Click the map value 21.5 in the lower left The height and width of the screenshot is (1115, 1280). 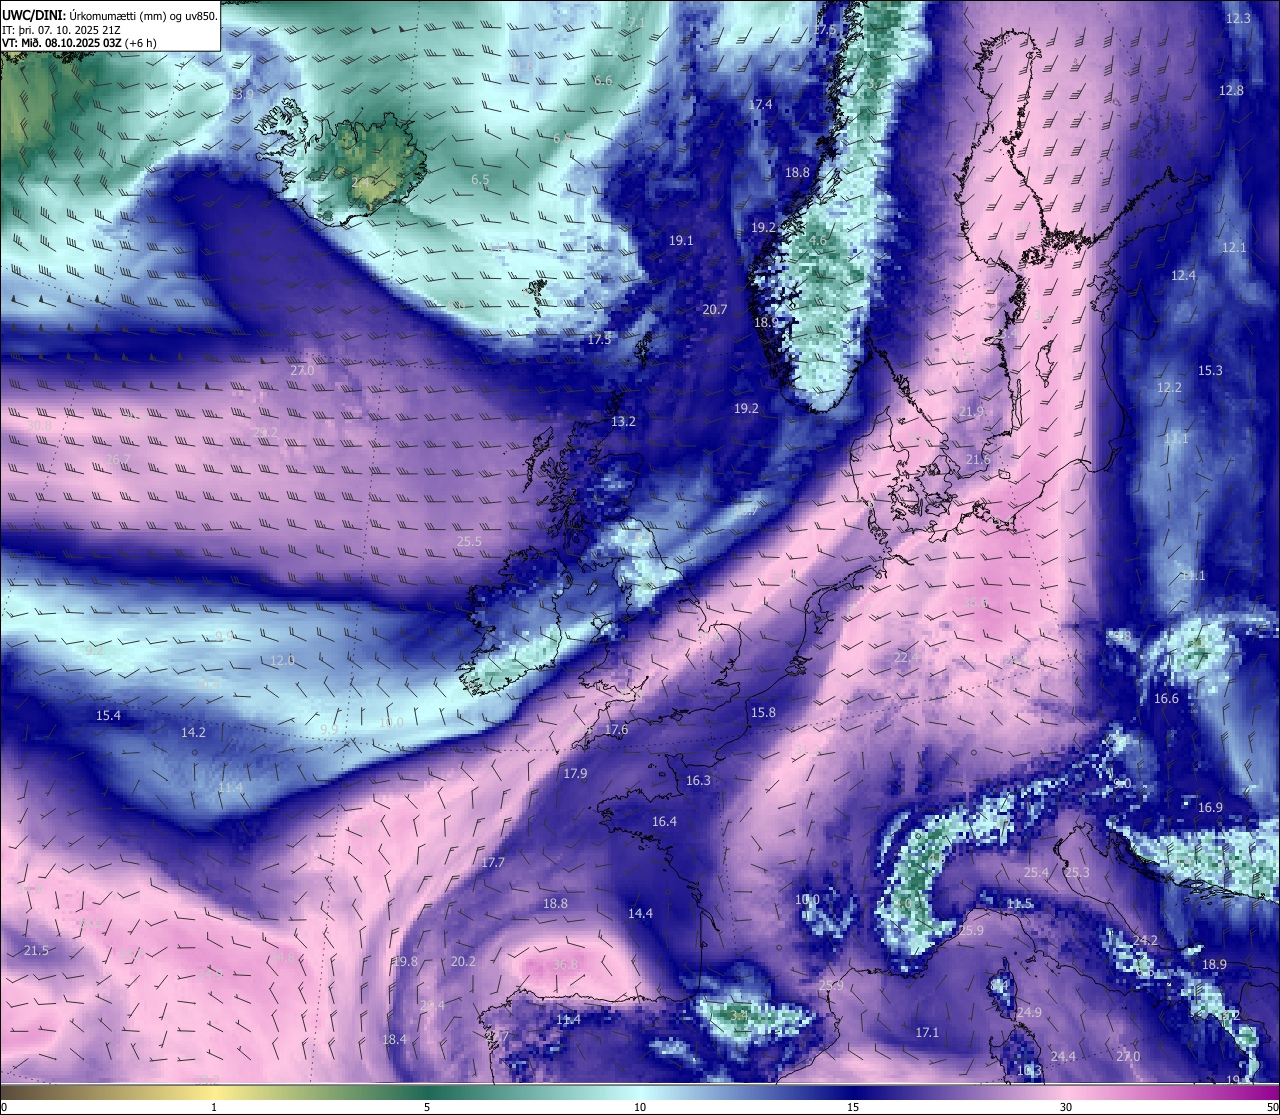35,951
